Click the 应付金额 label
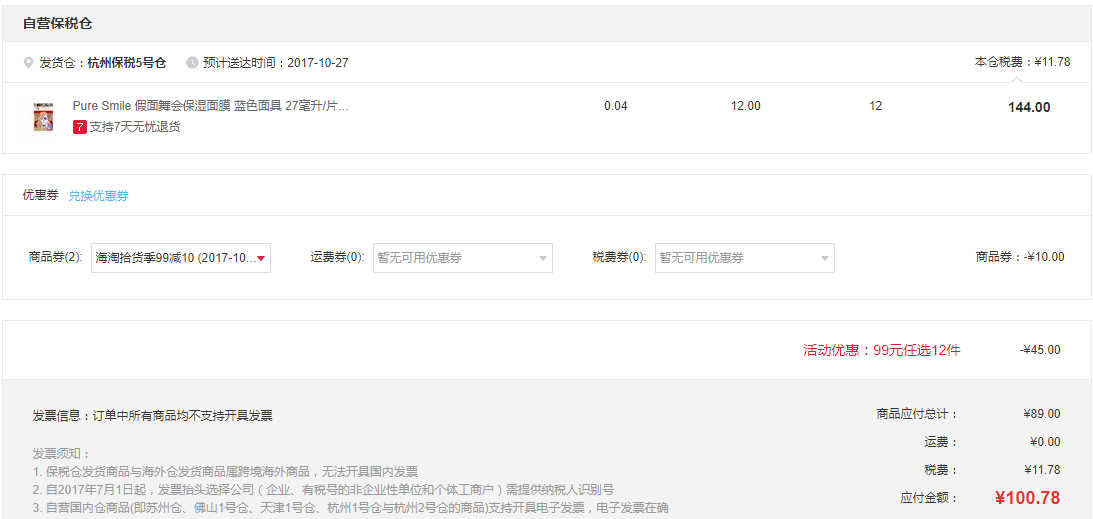 coord(929,498)
